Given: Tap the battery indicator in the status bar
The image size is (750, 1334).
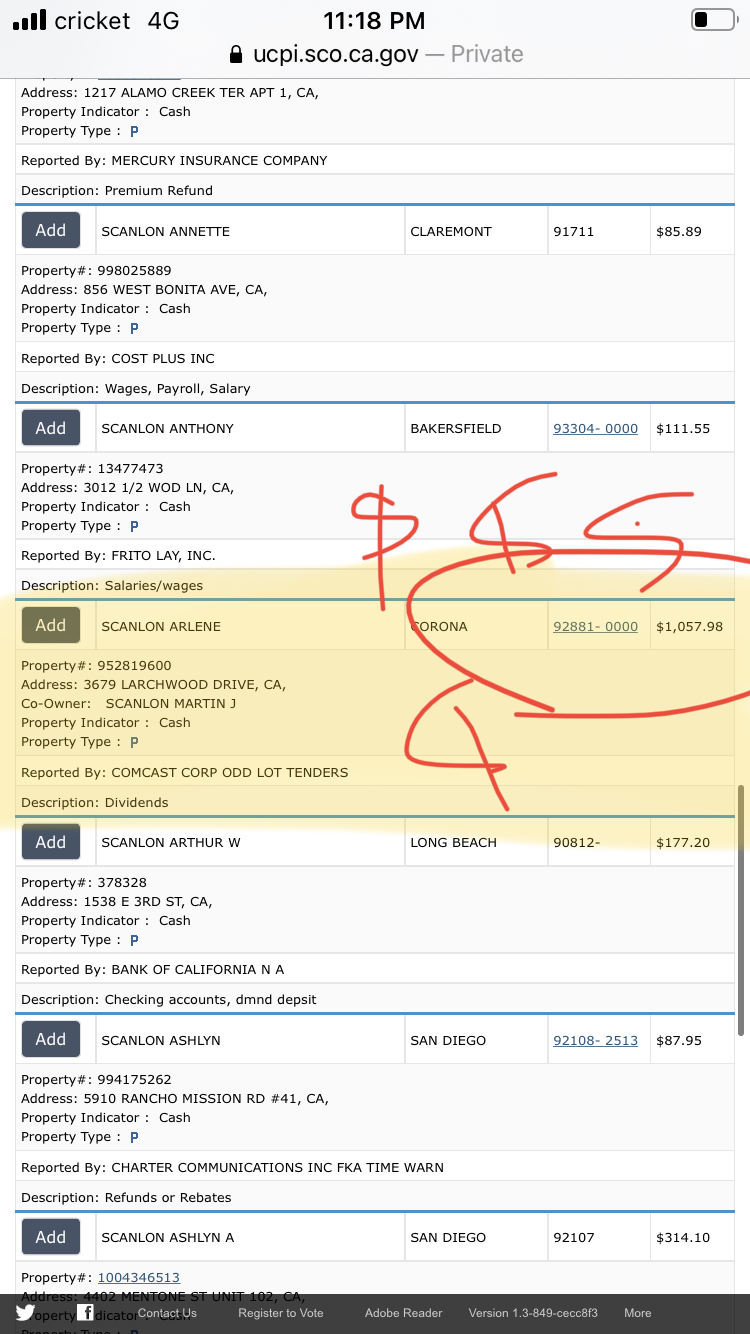Looking at the screenshot, I should (x=713, y=20).
